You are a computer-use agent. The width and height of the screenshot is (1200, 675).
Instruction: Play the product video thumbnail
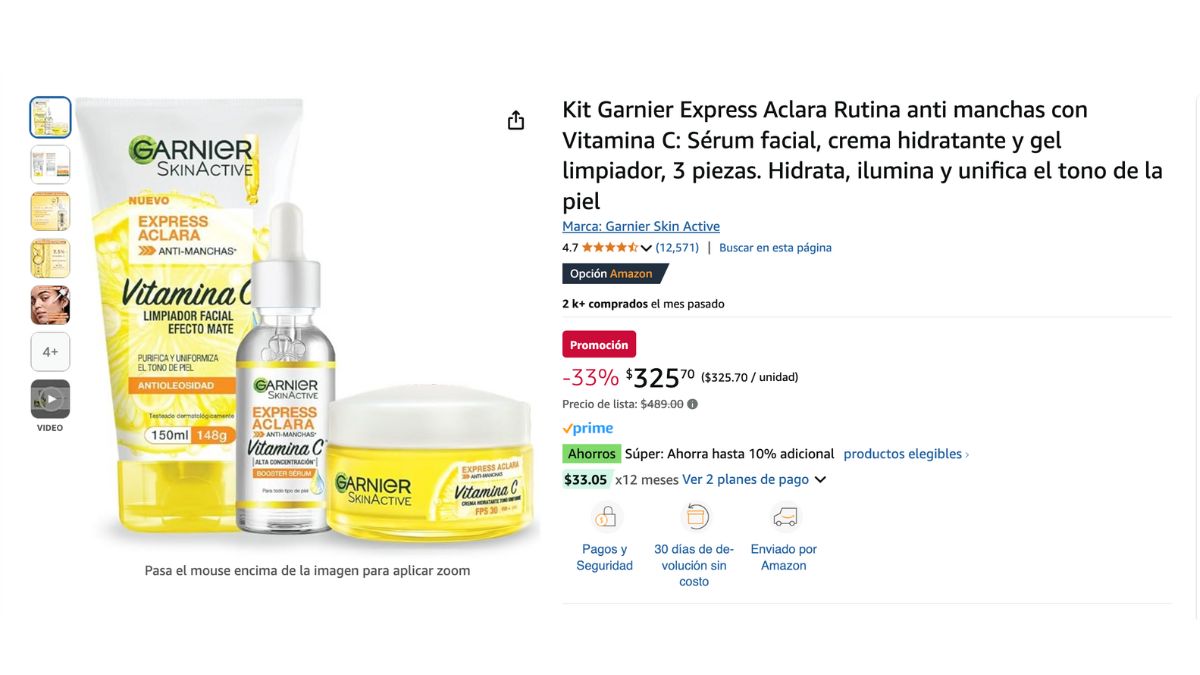click(x=50, y=399)
